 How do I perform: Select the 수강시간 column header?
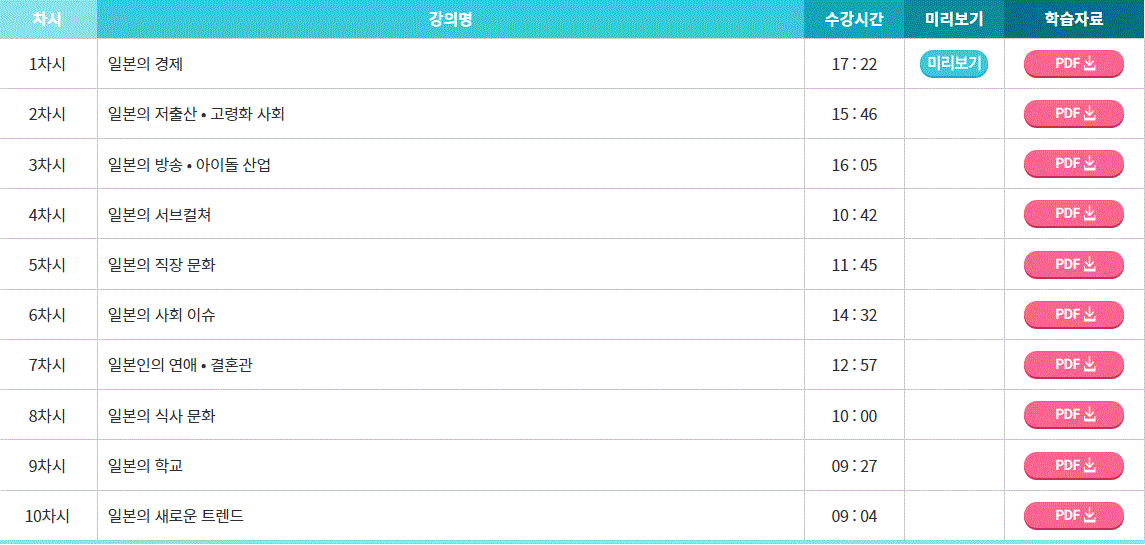854,20
